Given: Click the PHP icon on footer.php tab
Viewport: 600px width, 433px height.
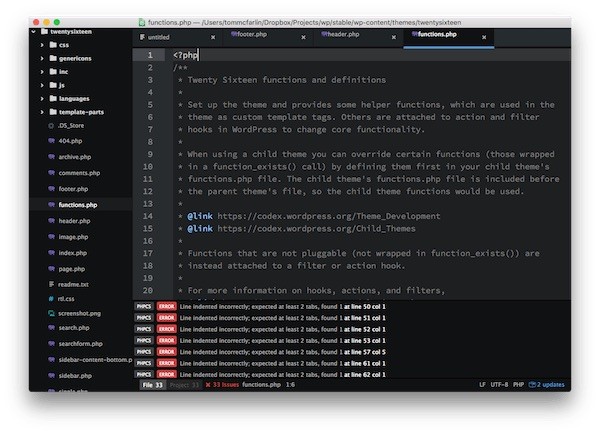Looking at the screenshot, I should click(234, 34).
